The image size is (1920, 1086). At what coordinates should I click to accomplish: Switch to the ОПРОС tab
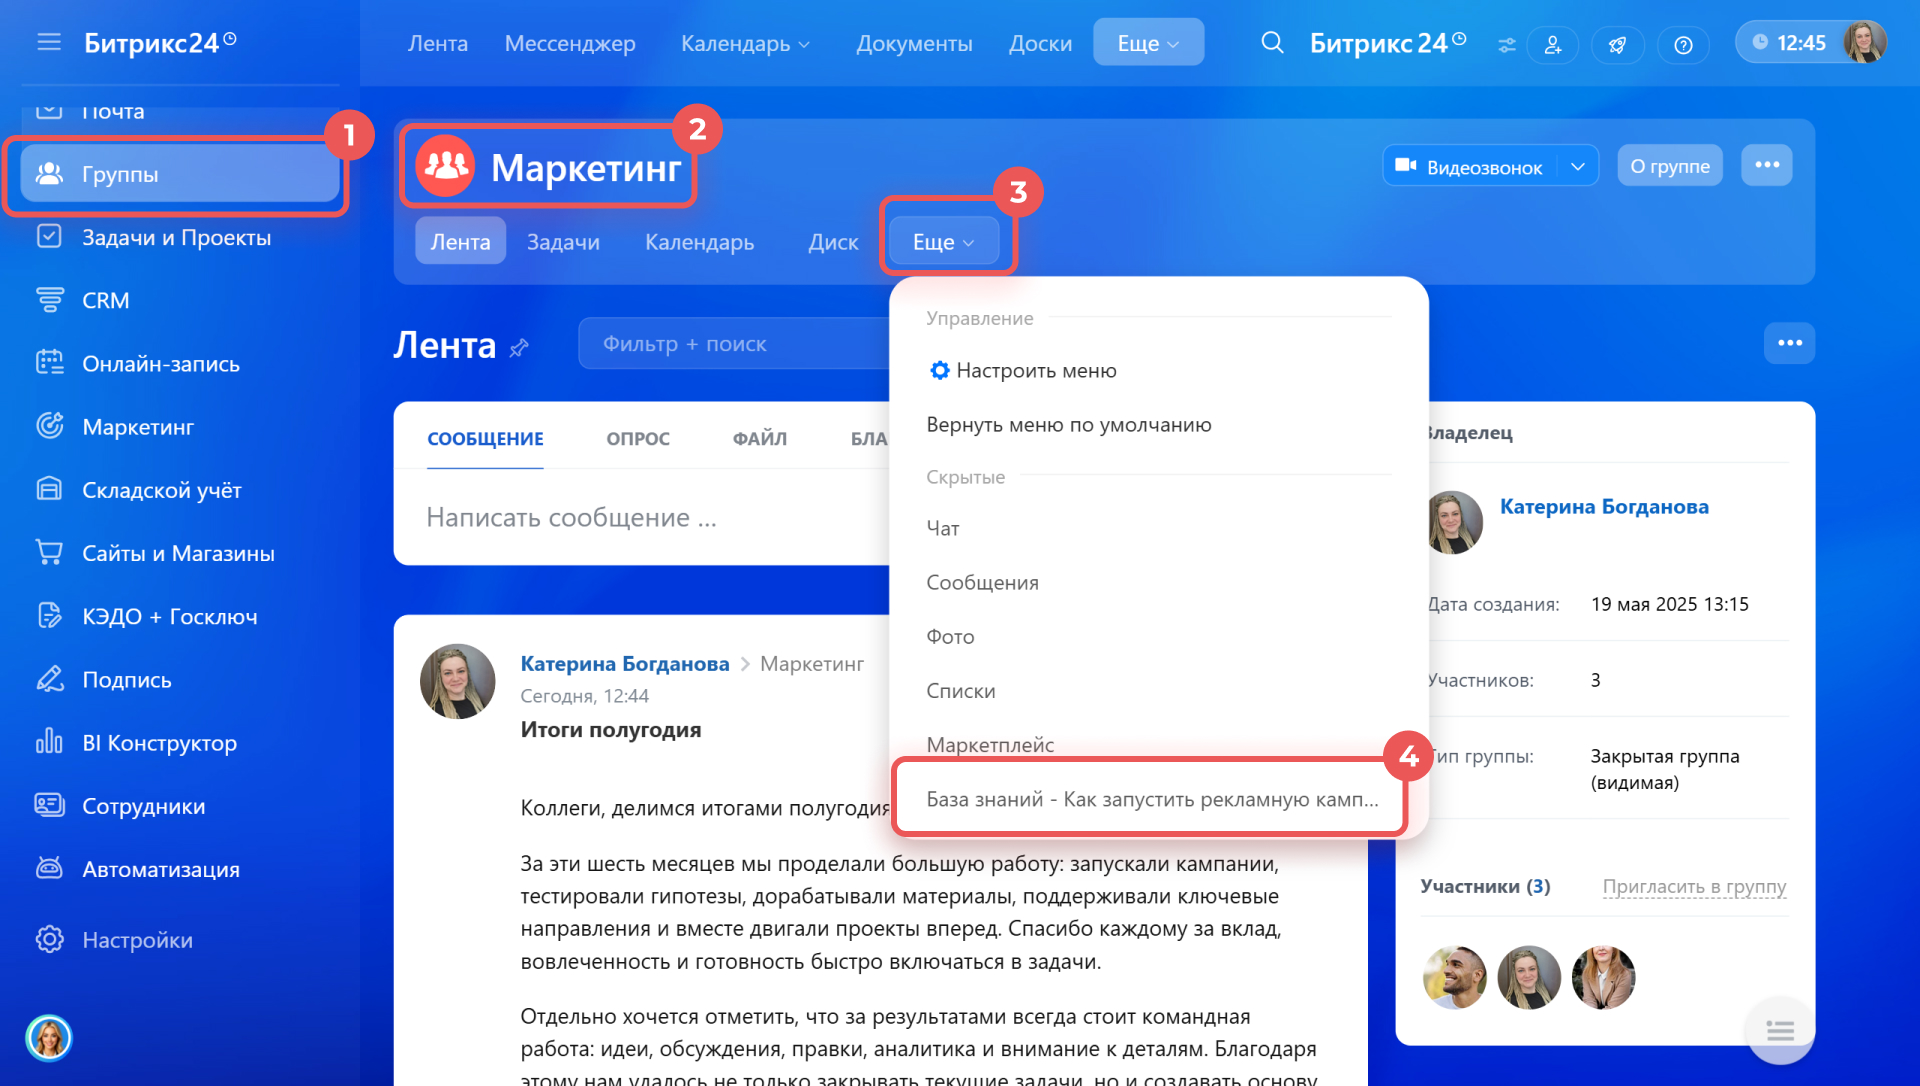[637, 438]
